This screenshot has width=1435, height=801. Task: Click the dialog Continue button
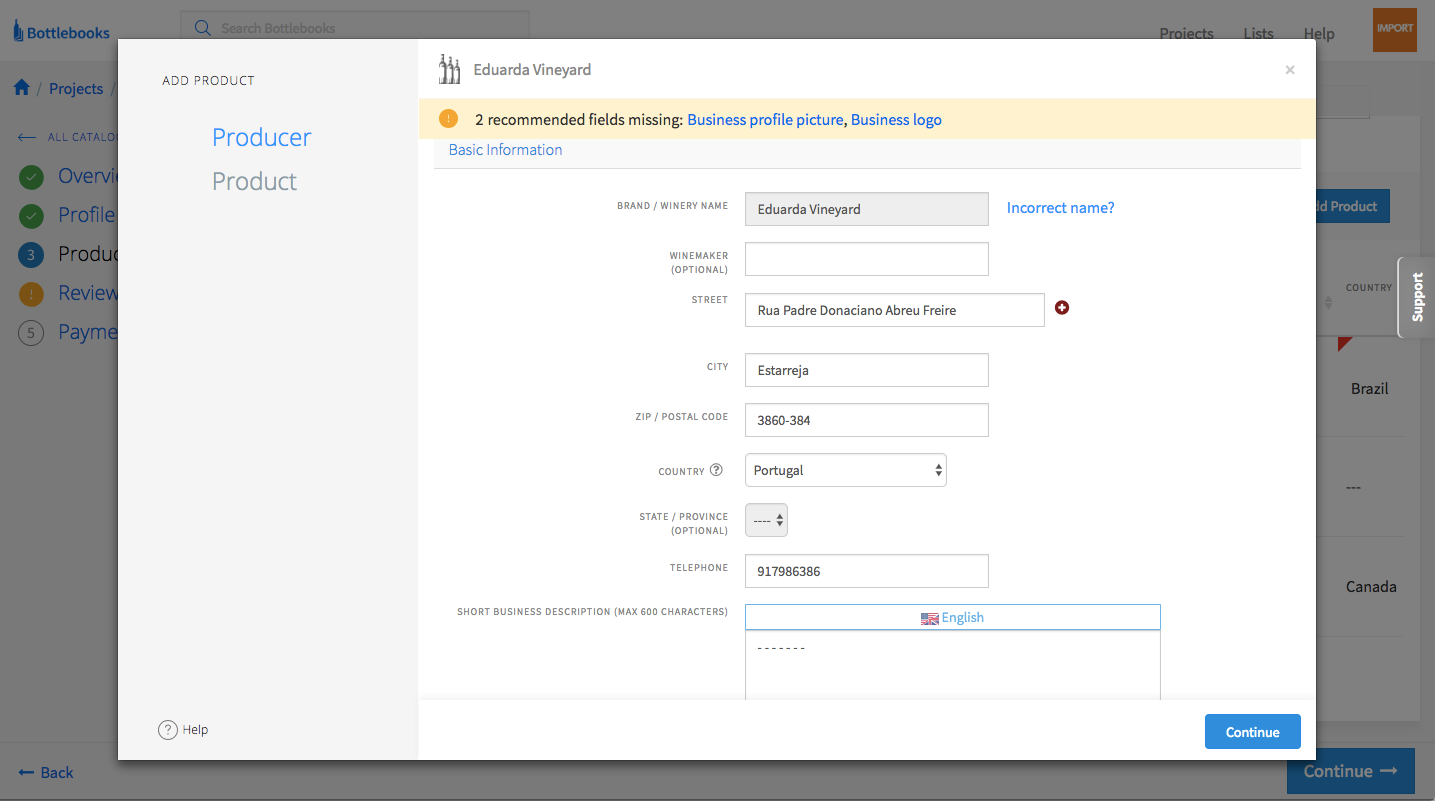(1253, 732)
